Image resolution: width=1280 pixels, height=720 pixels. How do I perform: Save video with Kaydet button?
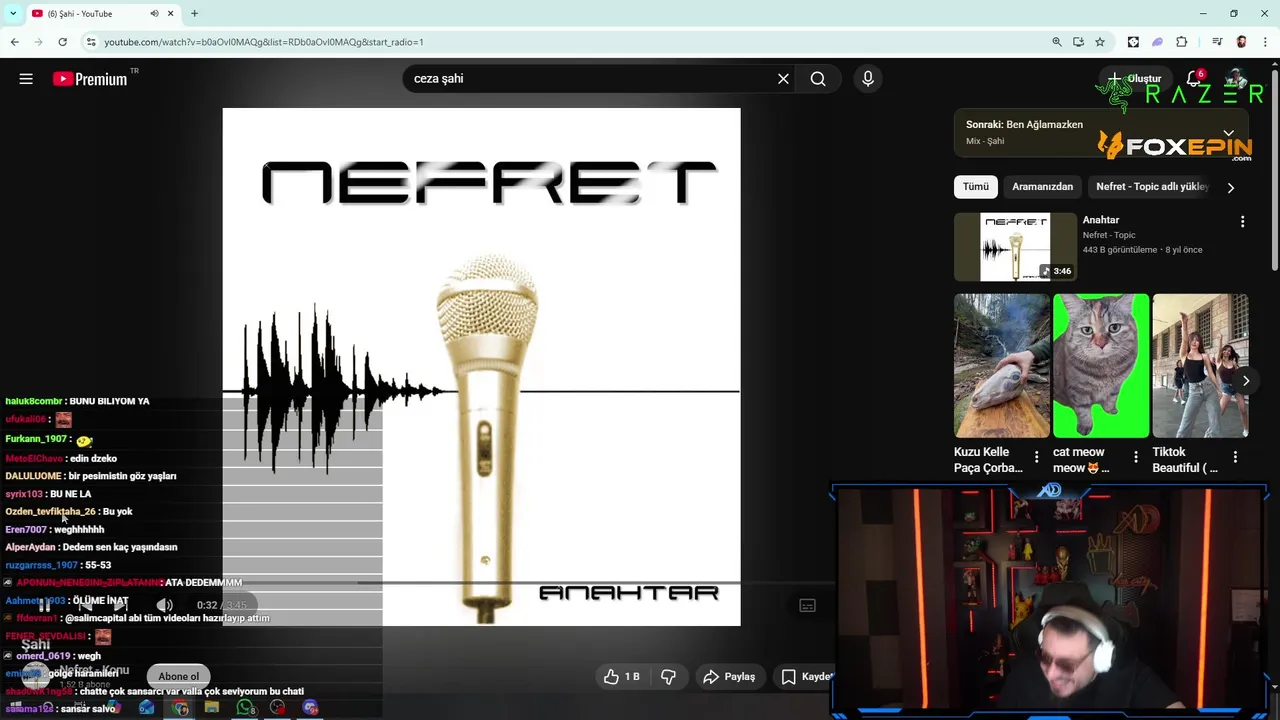(x=806, y=677)
